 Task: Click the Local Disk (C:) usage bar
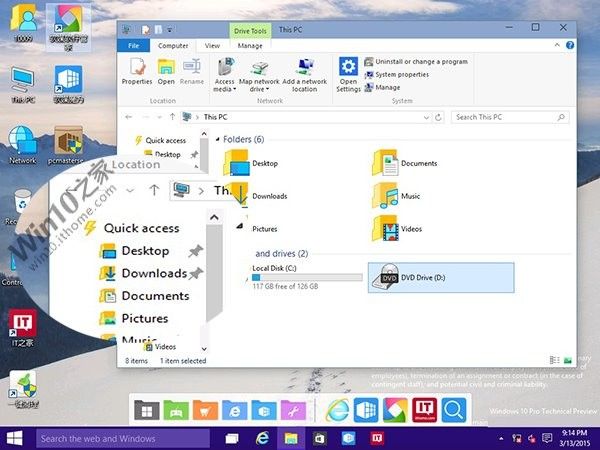[307, 277]
